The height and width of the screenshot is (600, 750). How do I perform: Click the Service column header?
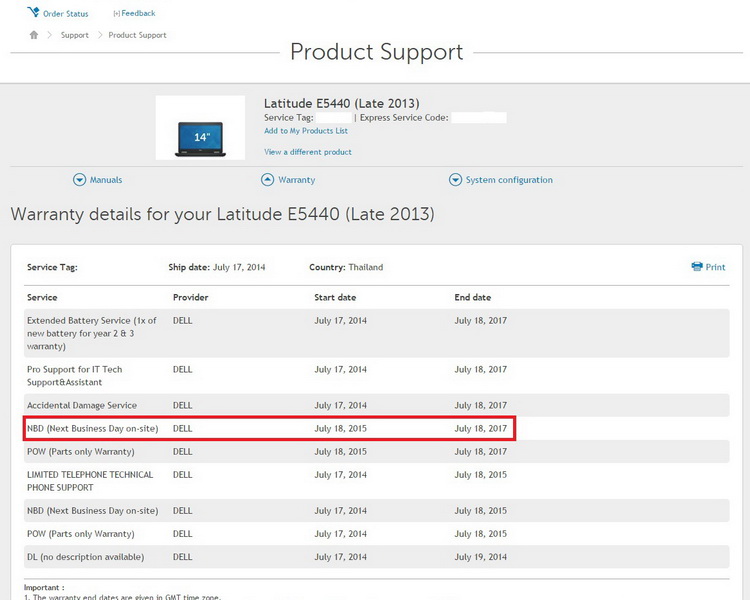pyautogui.click(x=42, y=297)
